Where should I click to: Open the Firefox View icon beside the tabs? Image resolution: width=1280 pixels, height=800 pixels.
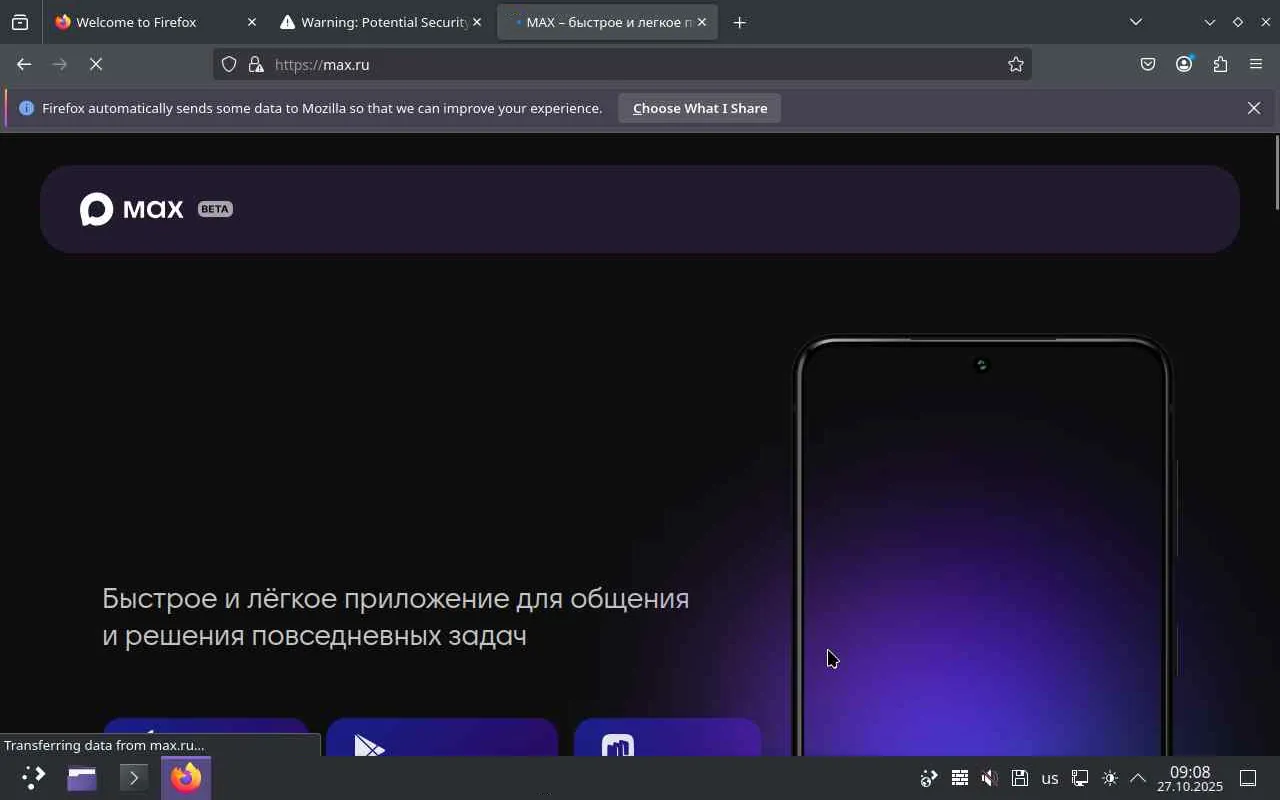(x=20, y=22)
